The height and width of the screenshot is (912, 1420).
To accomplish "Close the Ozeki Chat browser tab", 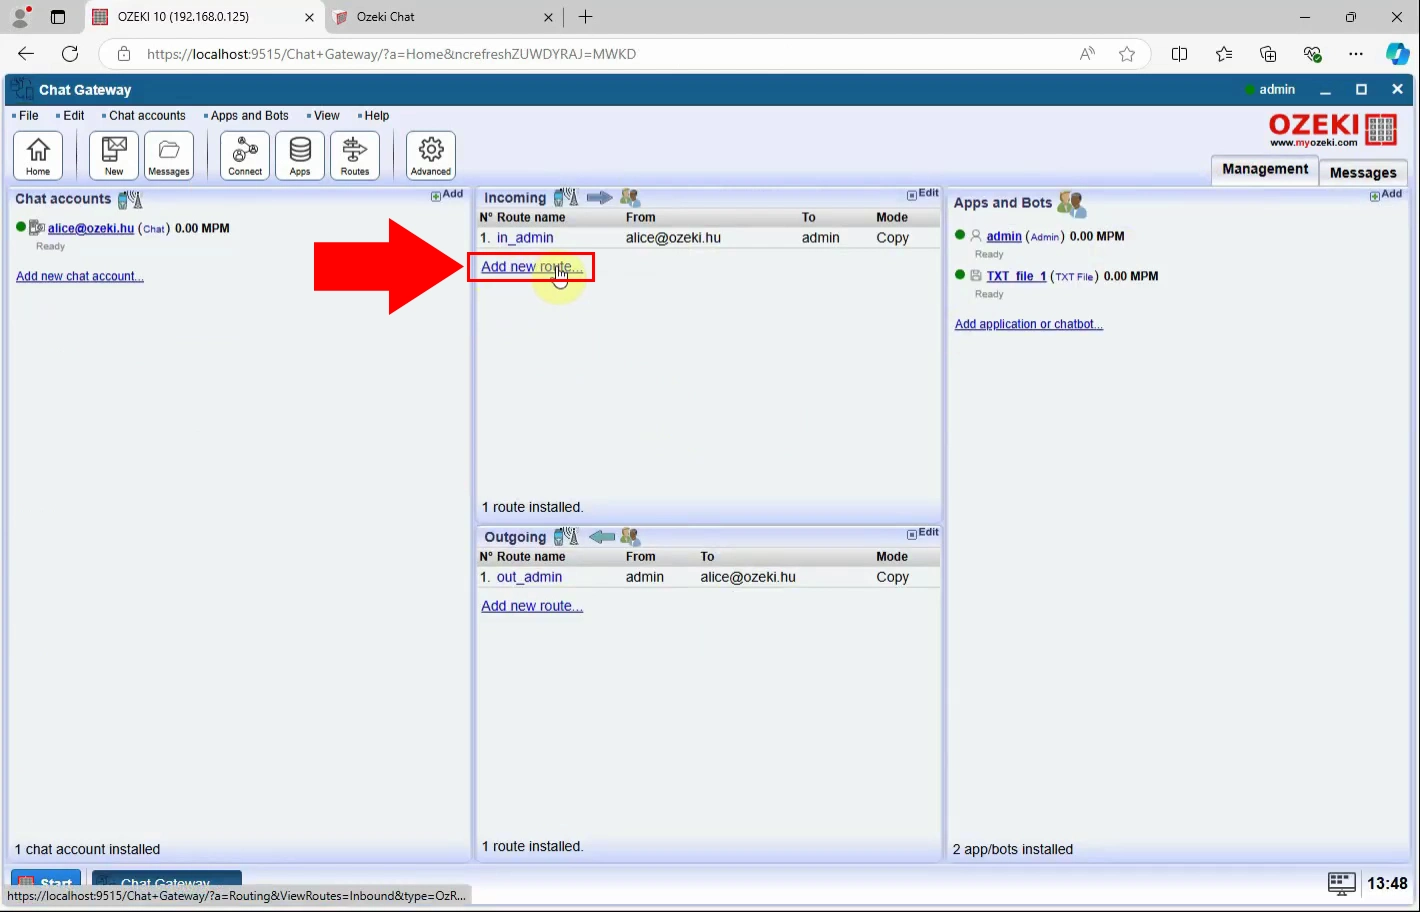I will [548, 17].
